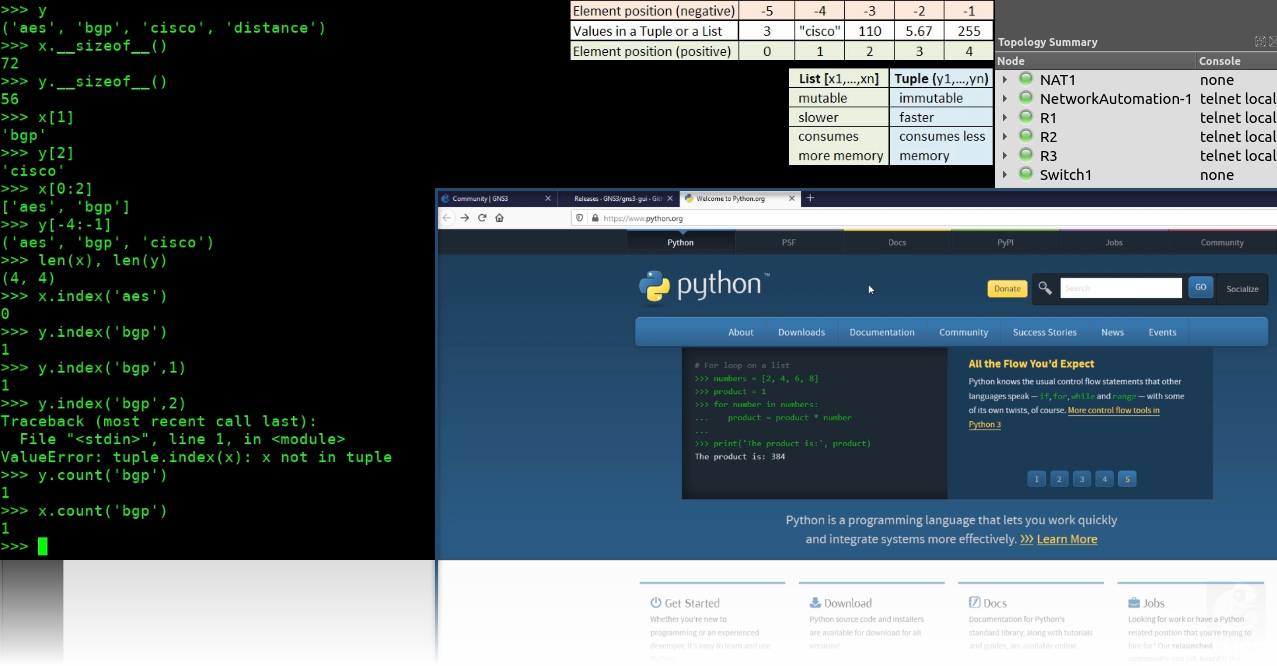Click the padlock site security icon
The height and width of the screenshot is (666, 1277).
(x=594, y=218)
